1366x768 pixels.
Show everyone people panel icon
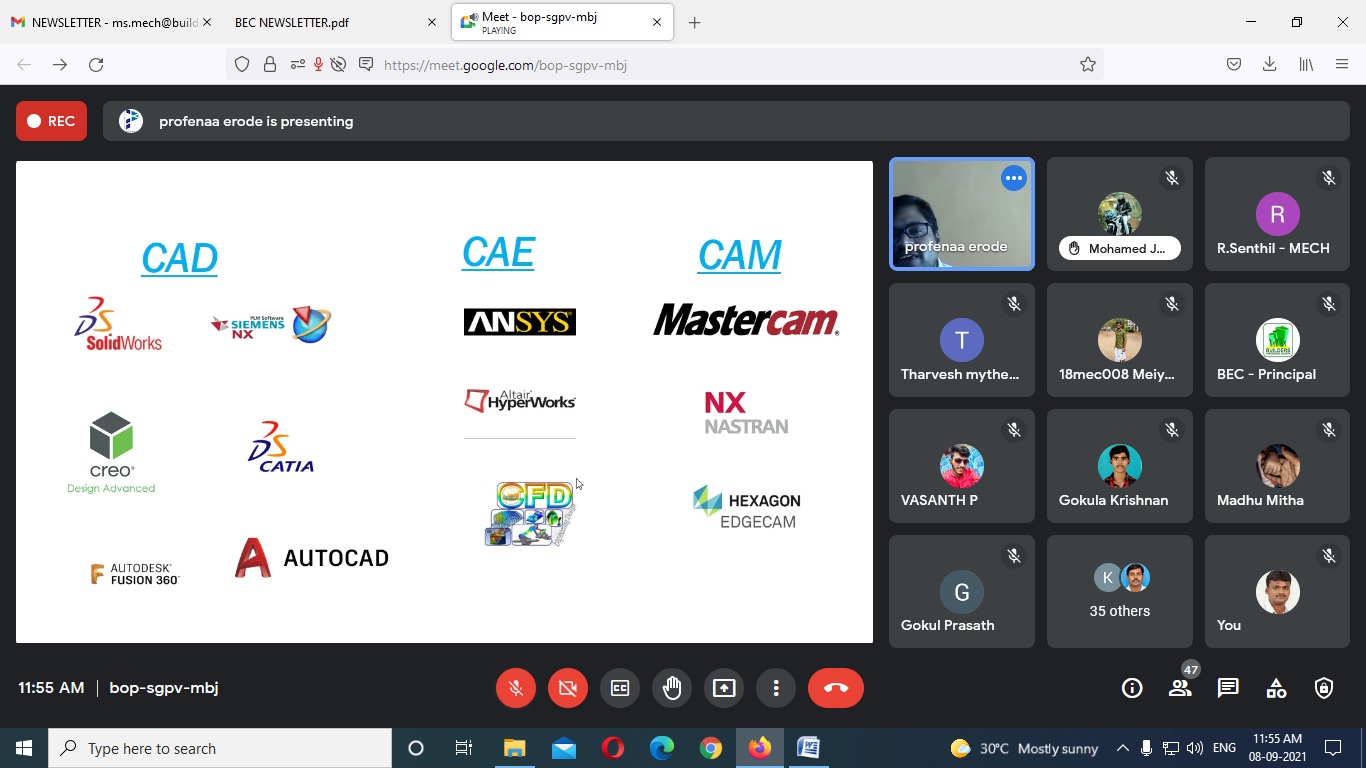[1180, 688]
